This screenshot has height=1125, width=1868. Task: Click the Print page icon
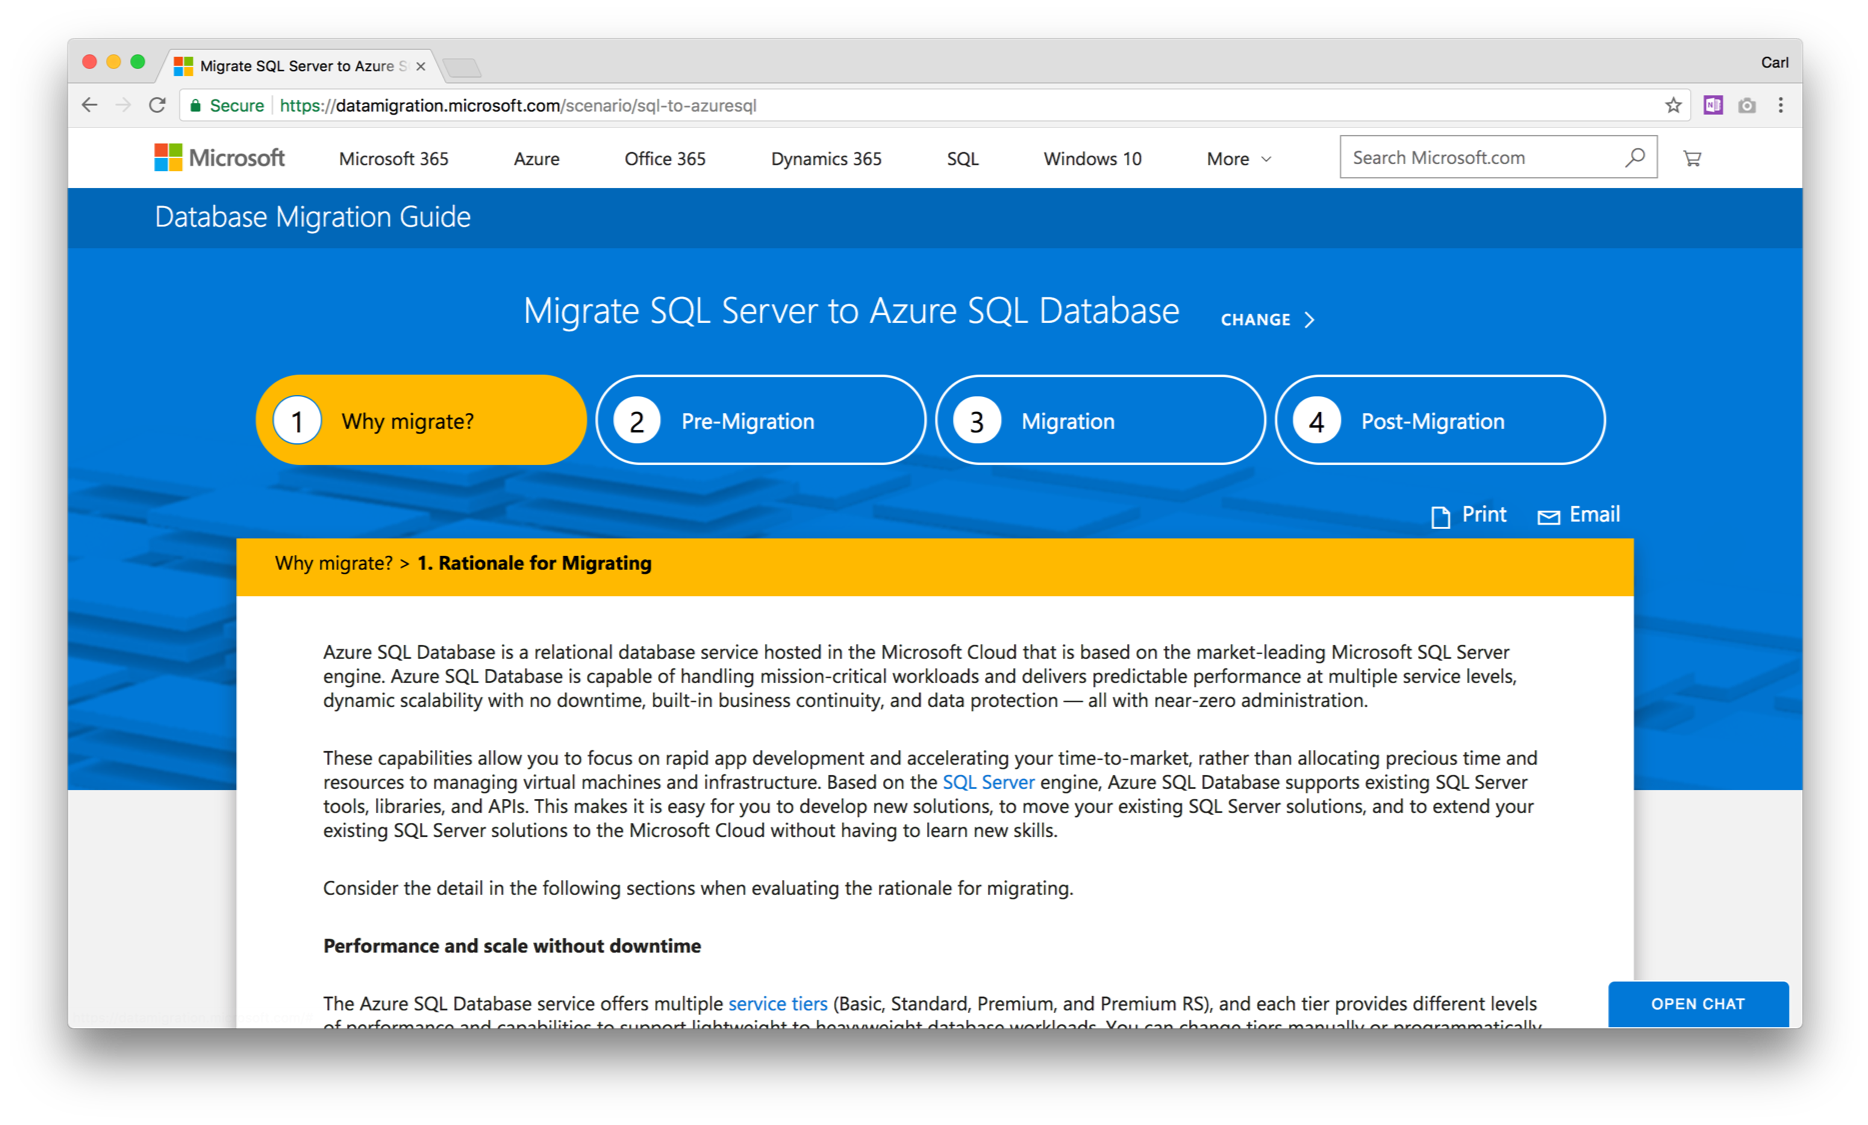(x=1440, y=516)
